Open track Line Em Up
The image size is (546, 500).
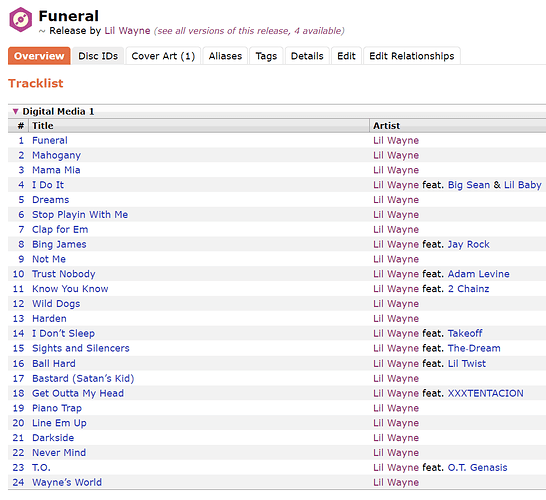[x=59, y=423]
